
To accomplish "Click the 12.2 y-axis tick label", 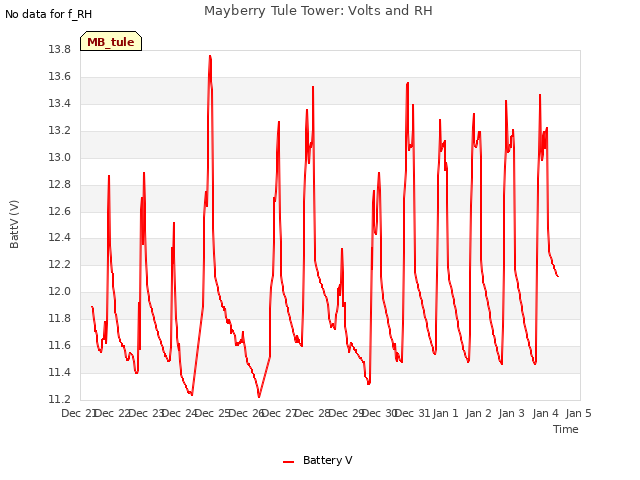I will [60, 264].
